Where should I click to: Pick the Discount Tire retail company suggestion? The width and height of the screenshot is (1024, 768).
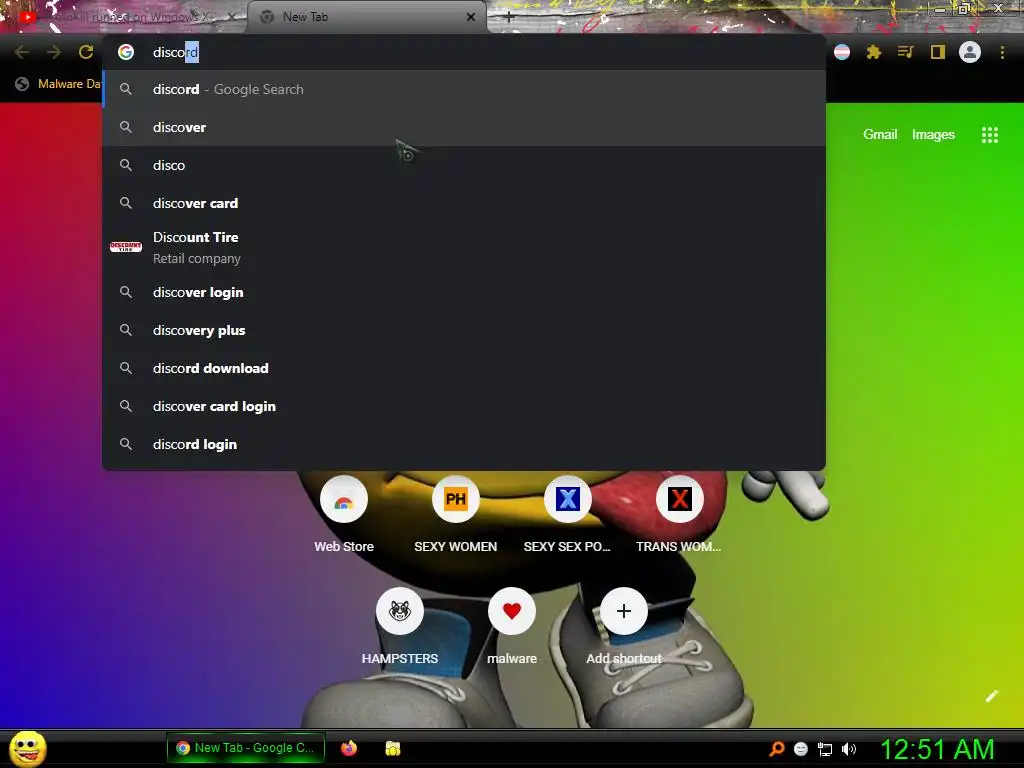coord(464,248)
